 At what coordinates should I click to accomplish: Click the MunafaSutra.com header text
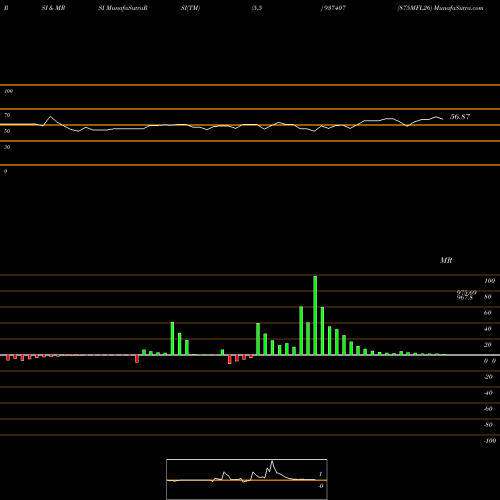(x=459, y=8)
